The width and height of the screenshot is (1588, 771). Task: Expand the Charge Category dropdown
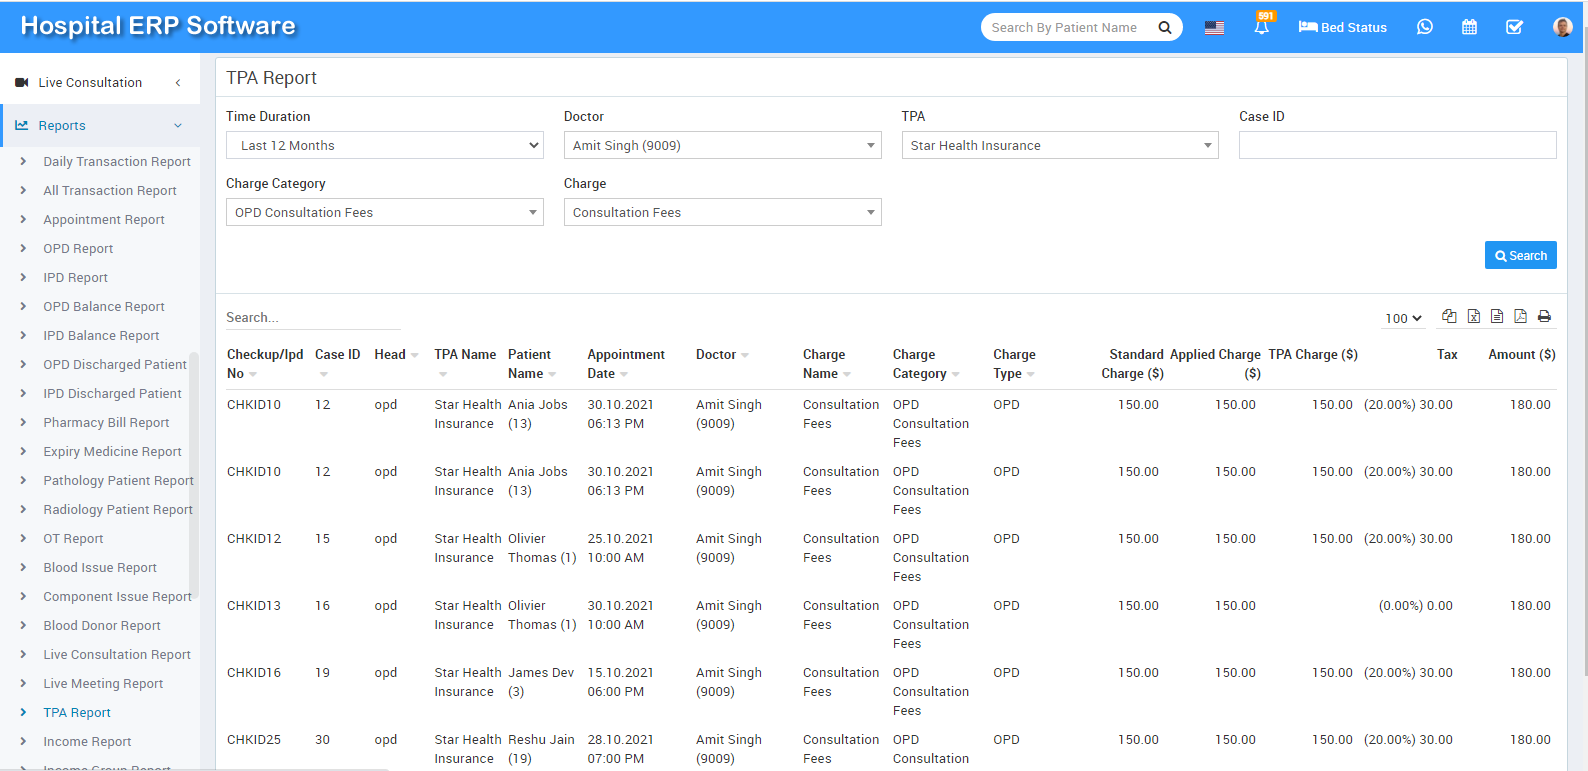coord(385,212)
